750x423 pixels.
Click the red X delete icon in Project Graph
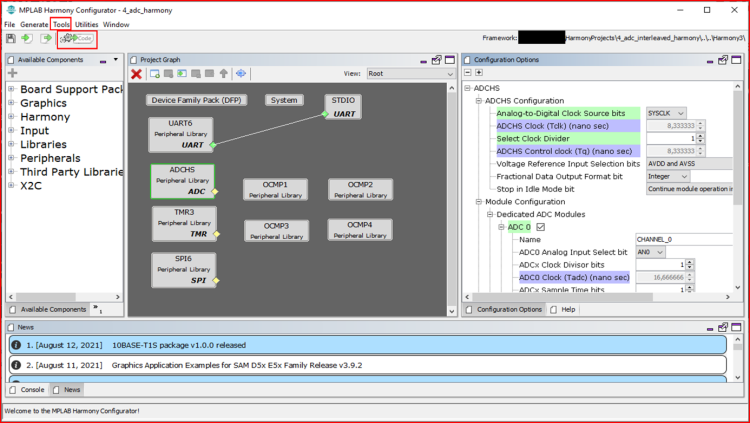point(137,74)
